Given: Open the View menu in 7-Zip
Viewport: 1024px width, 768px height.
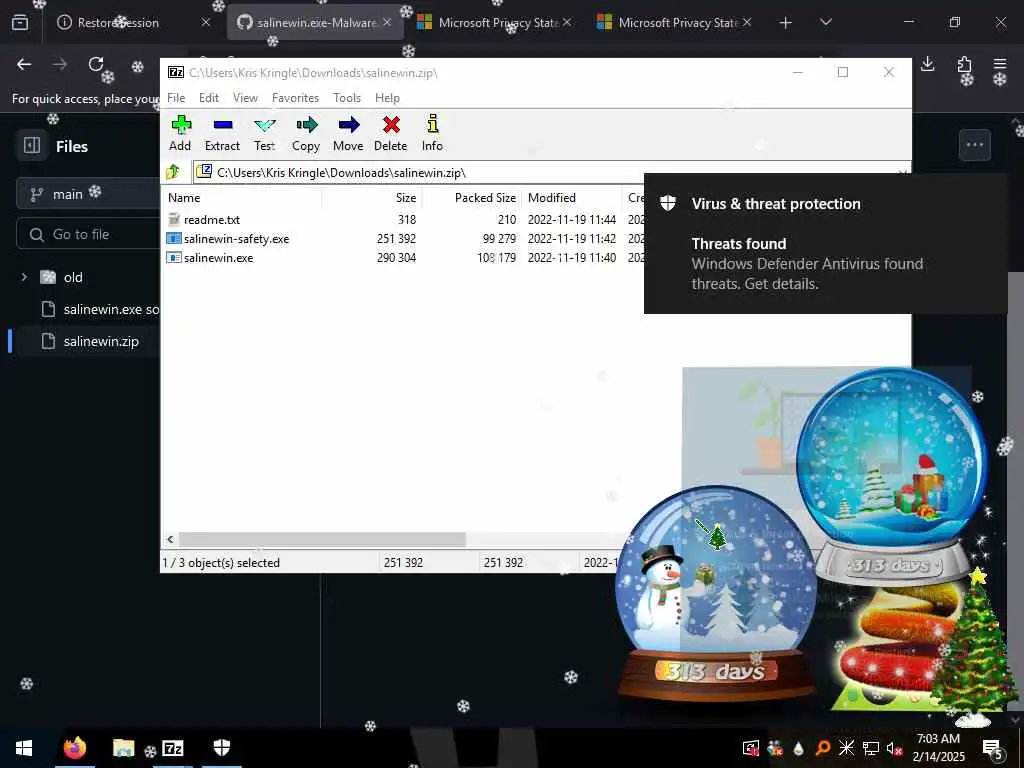Looking at the screenshot, I should click(246, 98).
